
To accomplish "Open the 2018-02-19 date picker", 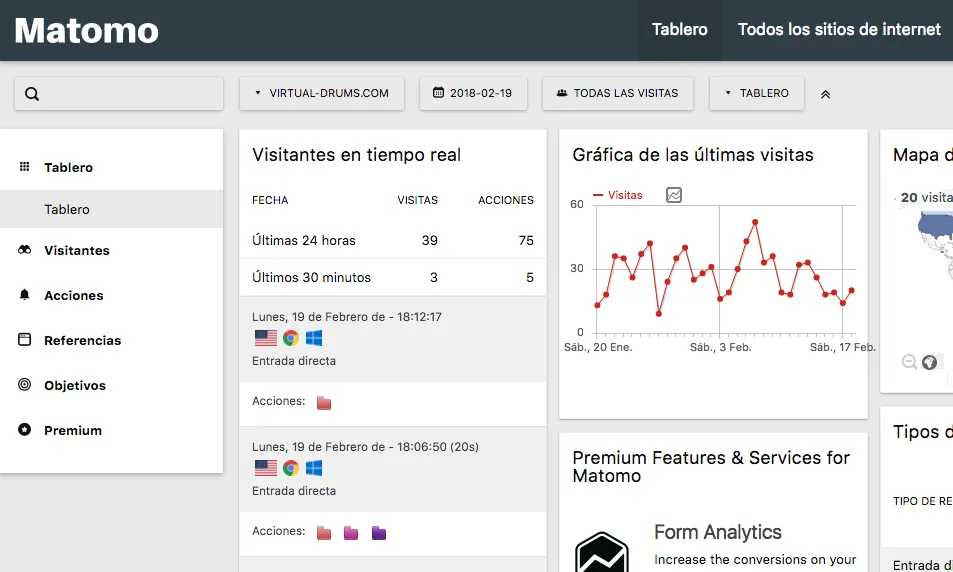I will coord(473,94).
